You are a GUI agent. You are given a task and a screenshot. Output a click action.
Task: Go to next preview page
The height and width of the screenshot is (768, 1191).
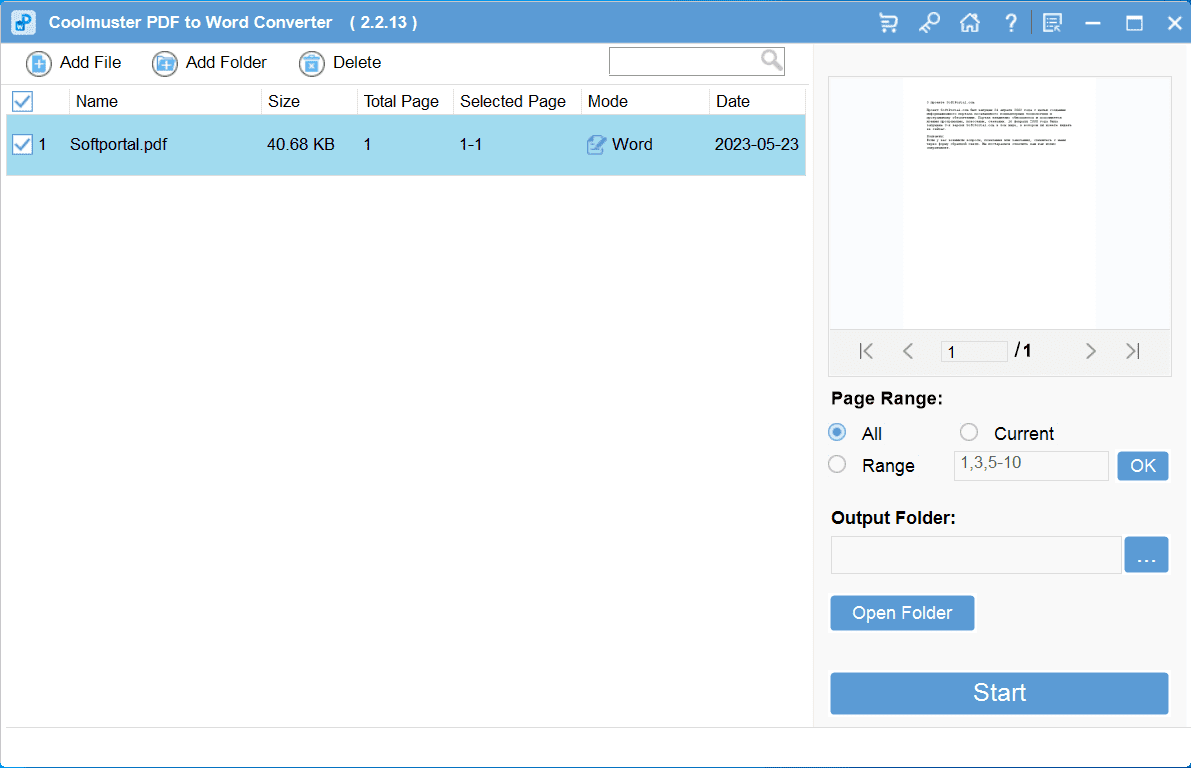tap(1091, 351)
